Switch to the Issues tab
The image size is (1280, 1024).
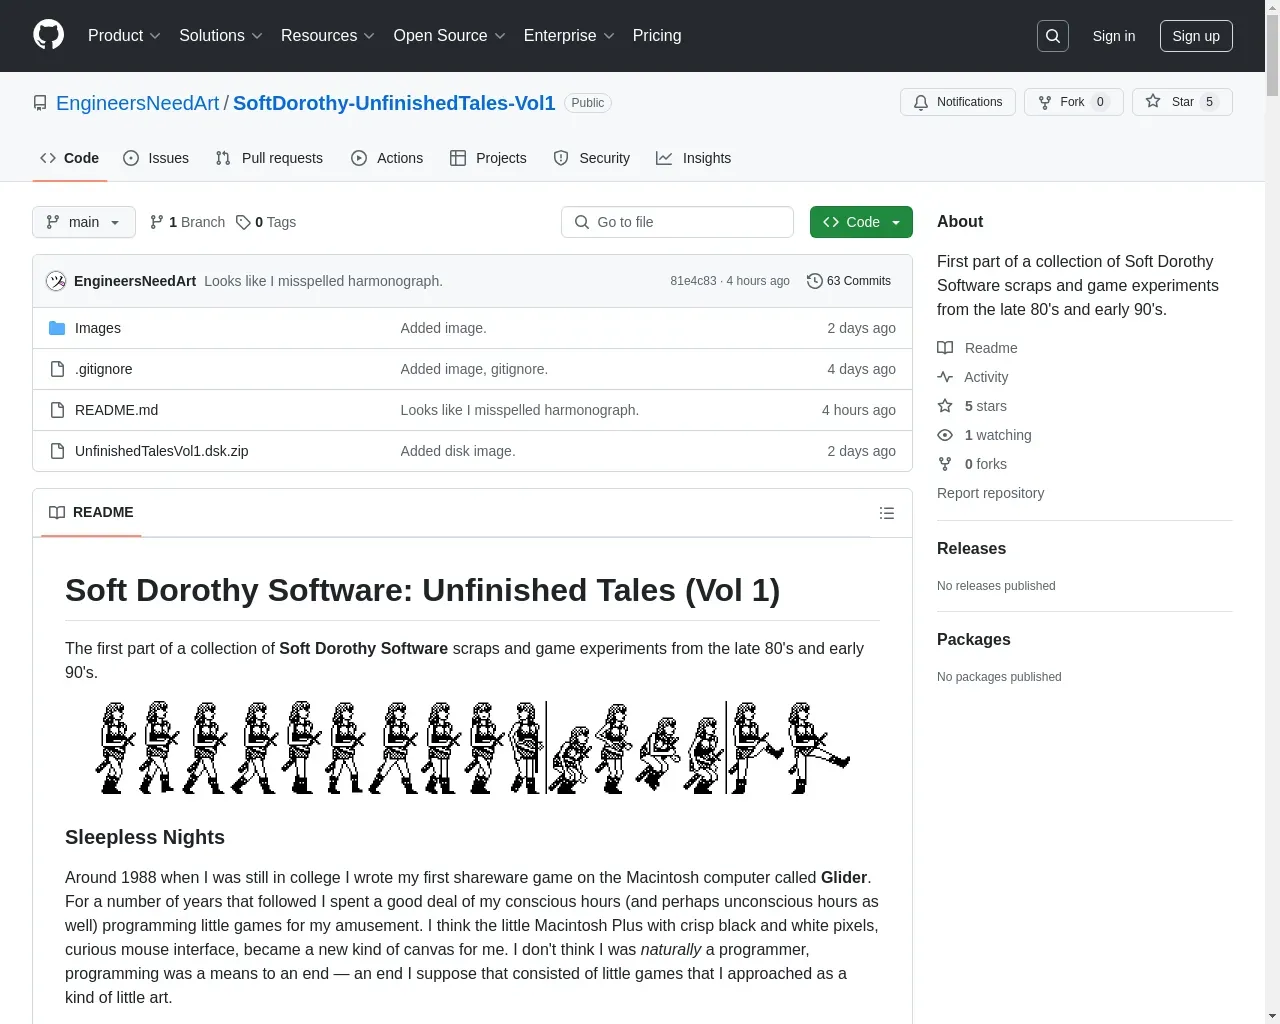(x=156, y=158)
